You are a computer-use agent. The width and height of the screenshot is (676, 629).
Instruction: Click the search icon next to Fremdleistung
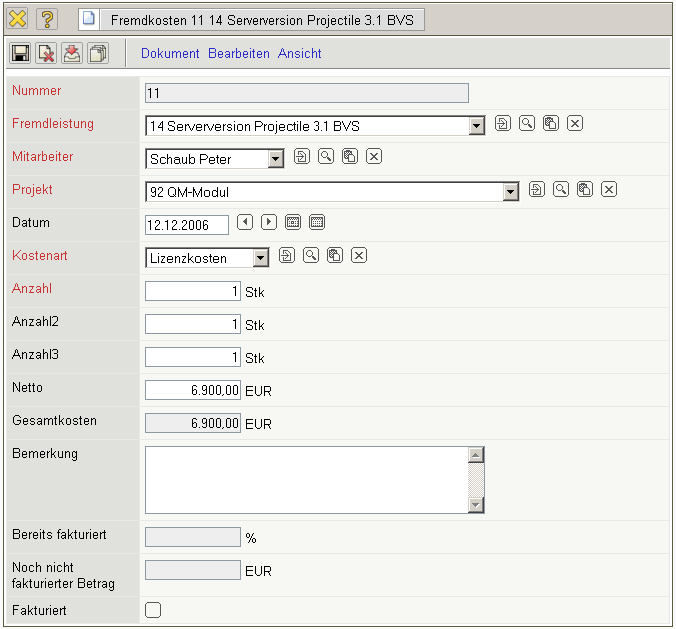(x=527, y=124)
